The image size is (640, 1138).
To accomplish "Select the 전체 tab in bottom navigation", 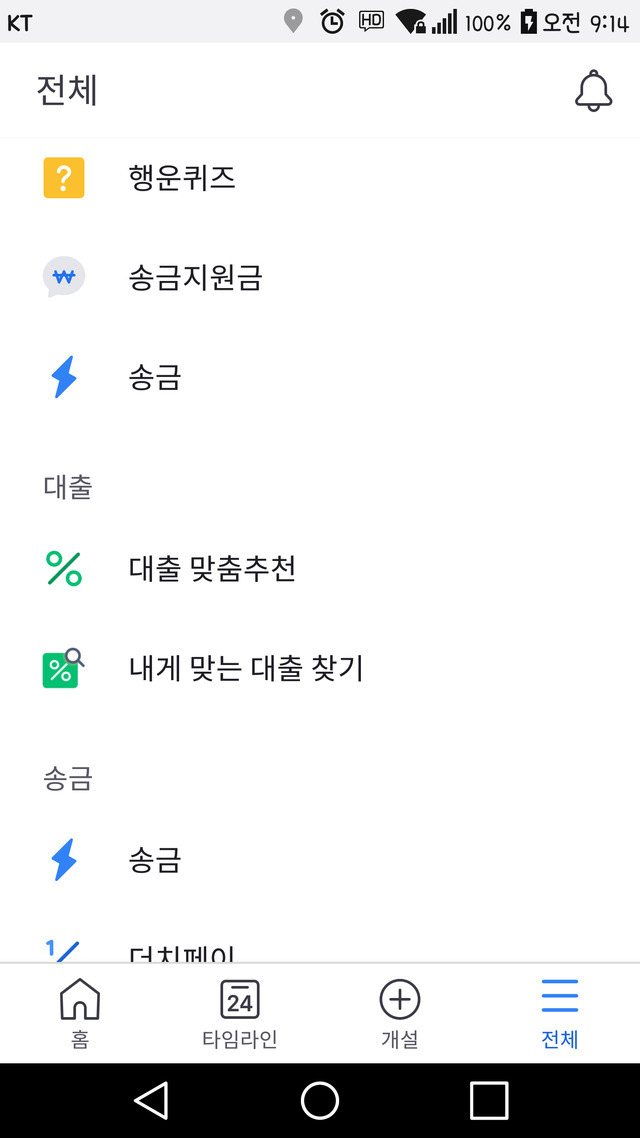I will (x=560, y=1012).
